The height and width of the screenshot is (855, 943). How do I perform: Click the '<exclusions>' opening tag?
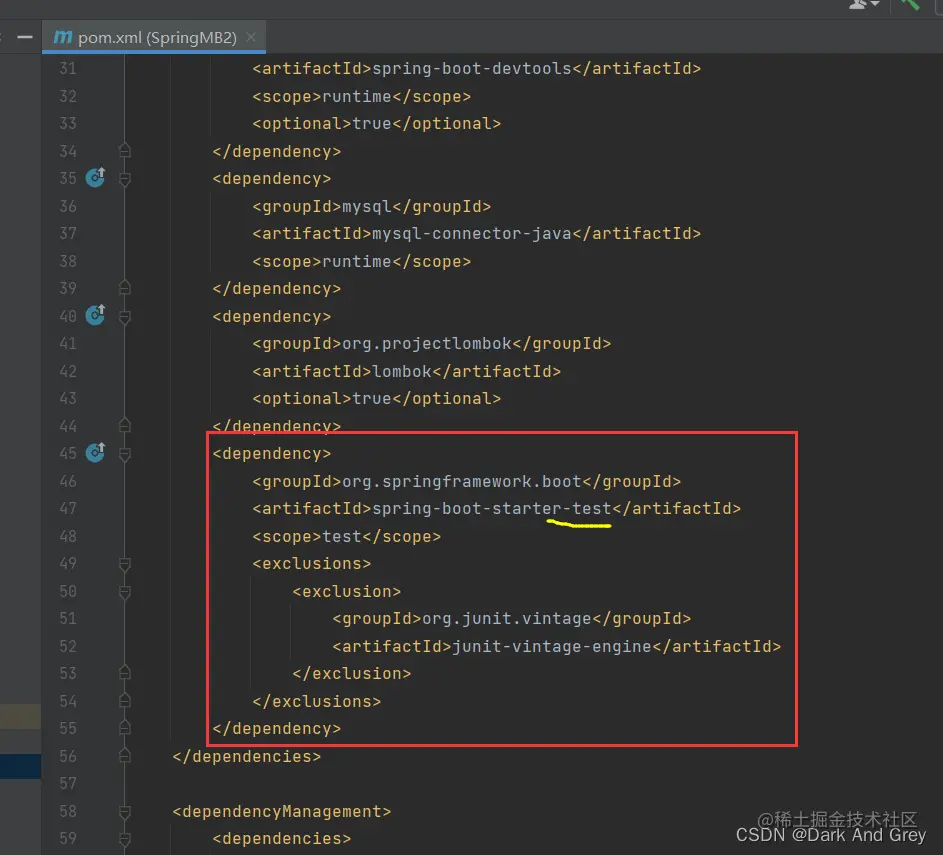click(x=312, y=563)
